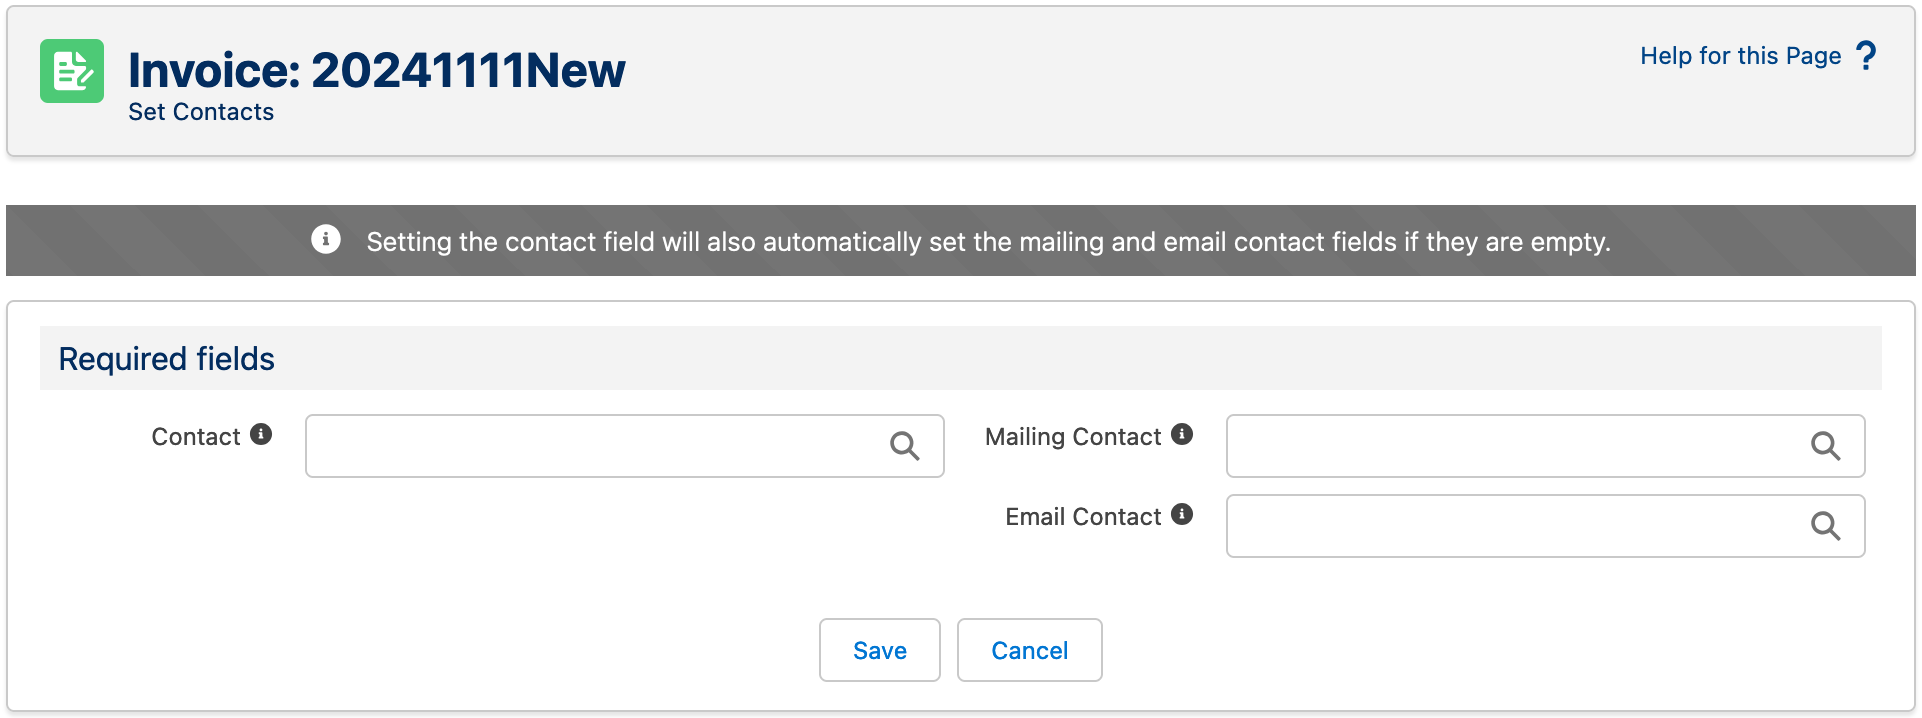
Task: Open the Help for this Page link
Action: 1741,56
